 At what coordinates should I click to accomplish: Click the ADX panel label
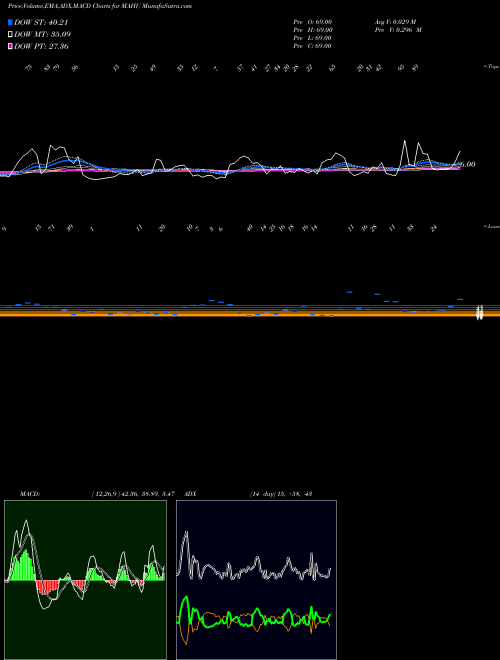pos(190,494)
